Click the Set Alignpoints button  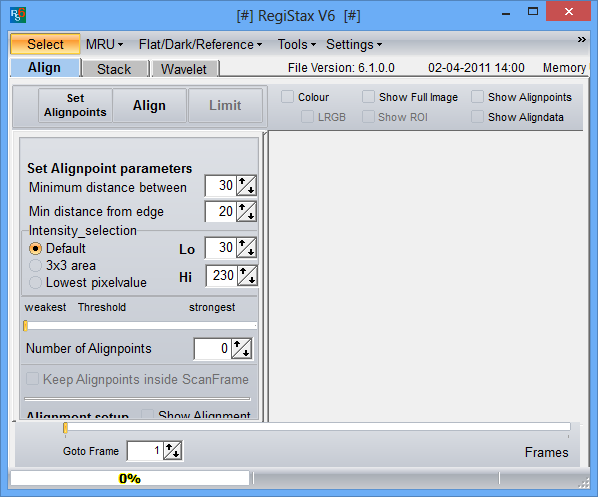tap(75, 105)
